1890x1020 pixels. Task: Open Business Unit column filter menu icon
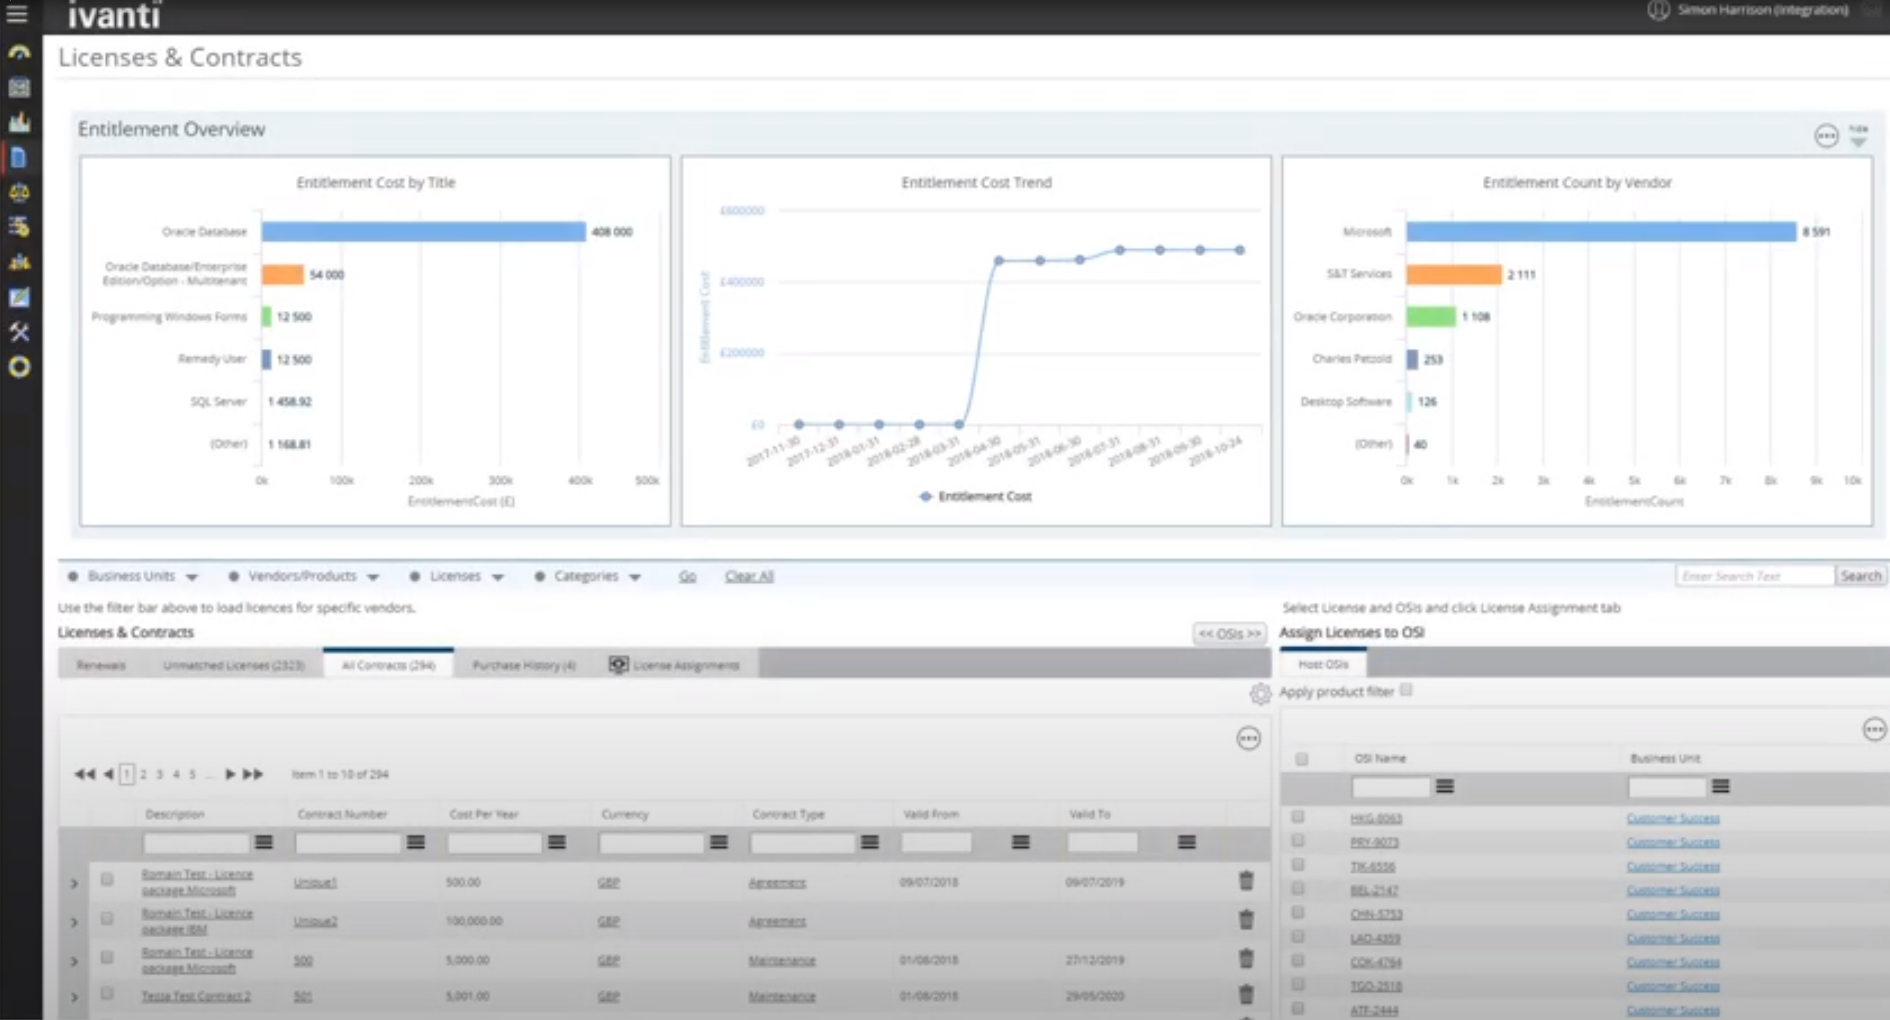[1721, 787]
